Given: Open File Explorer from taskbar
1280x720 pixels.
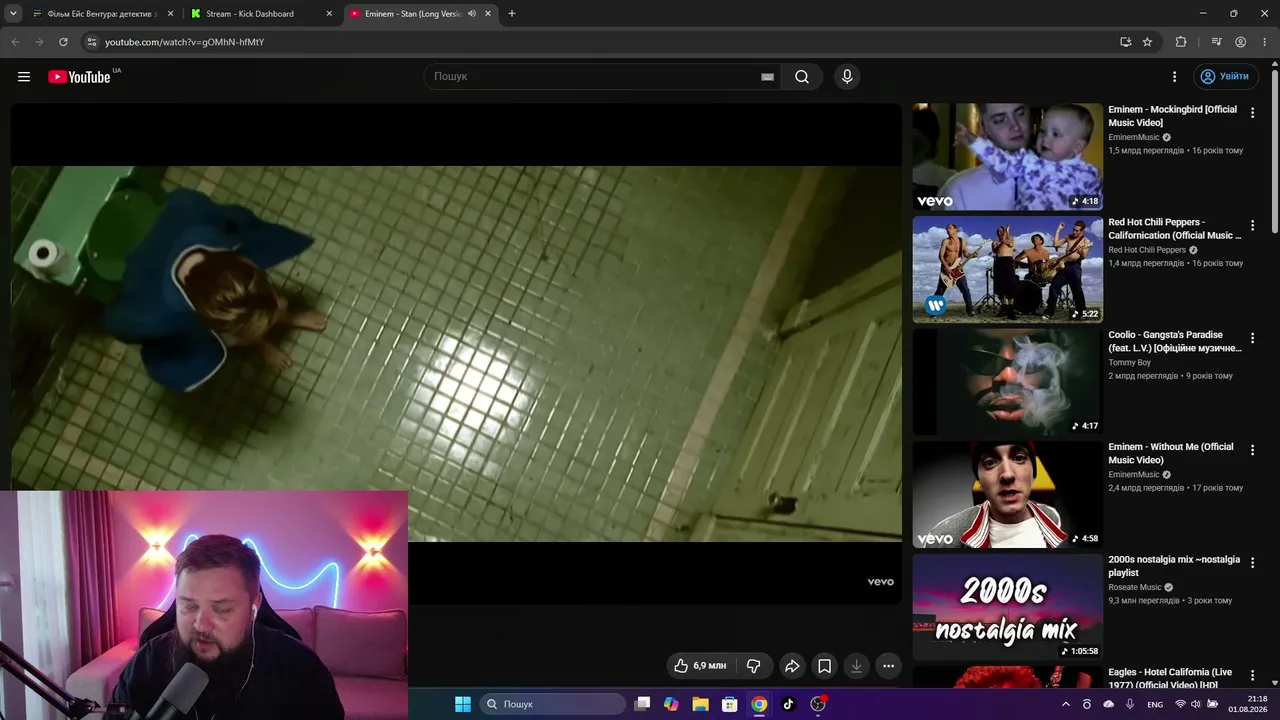Looking at the screenshot, I should tap(700, 704).
